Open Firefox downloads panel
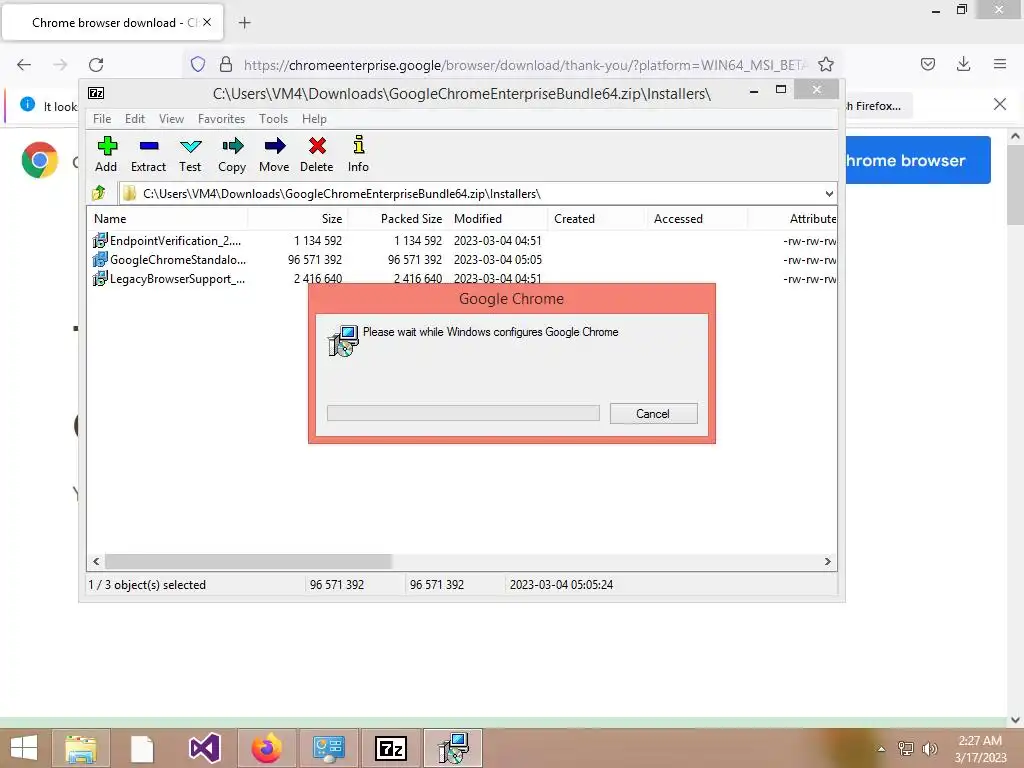The image size is (1024, 768). pos(963,64)
